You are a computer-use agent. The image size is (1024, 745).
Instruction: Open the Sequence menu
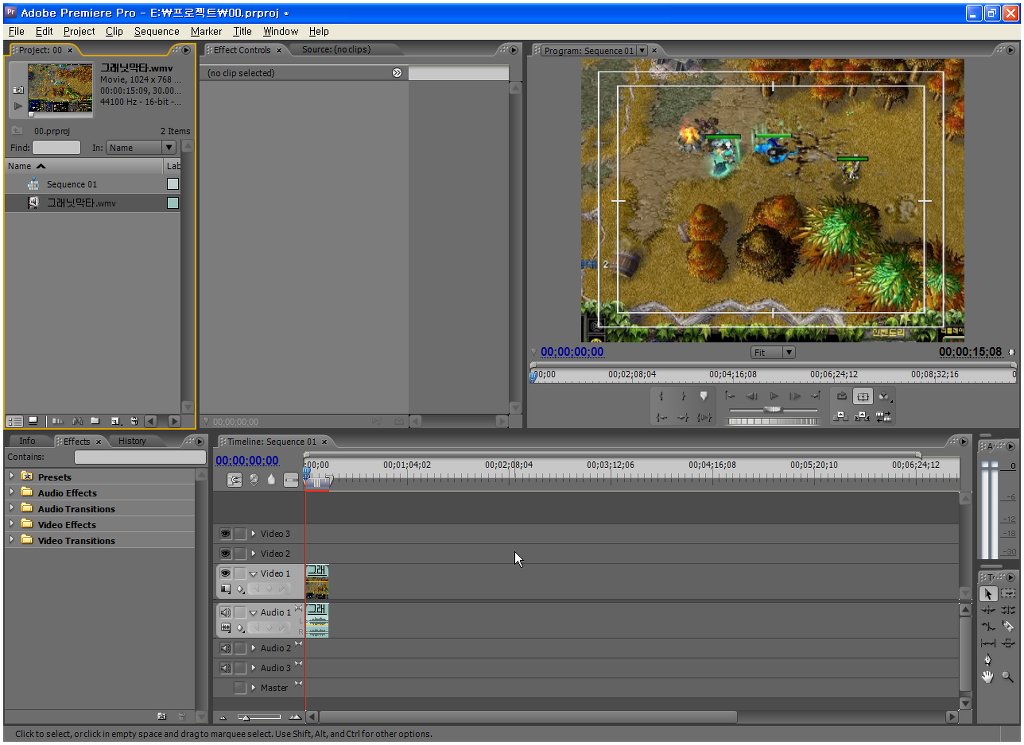click(156, 31)
